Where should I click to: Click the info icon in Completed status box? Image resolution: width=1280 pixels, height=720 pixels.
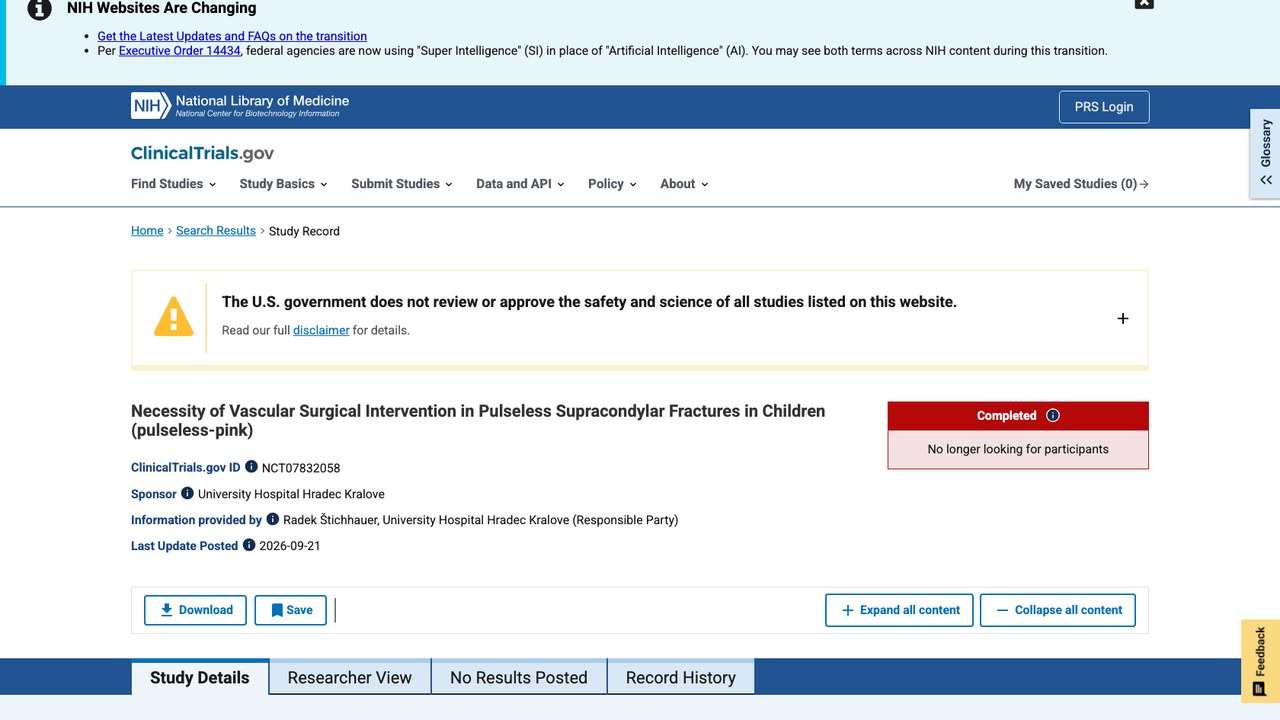(x=1052, y=416)
